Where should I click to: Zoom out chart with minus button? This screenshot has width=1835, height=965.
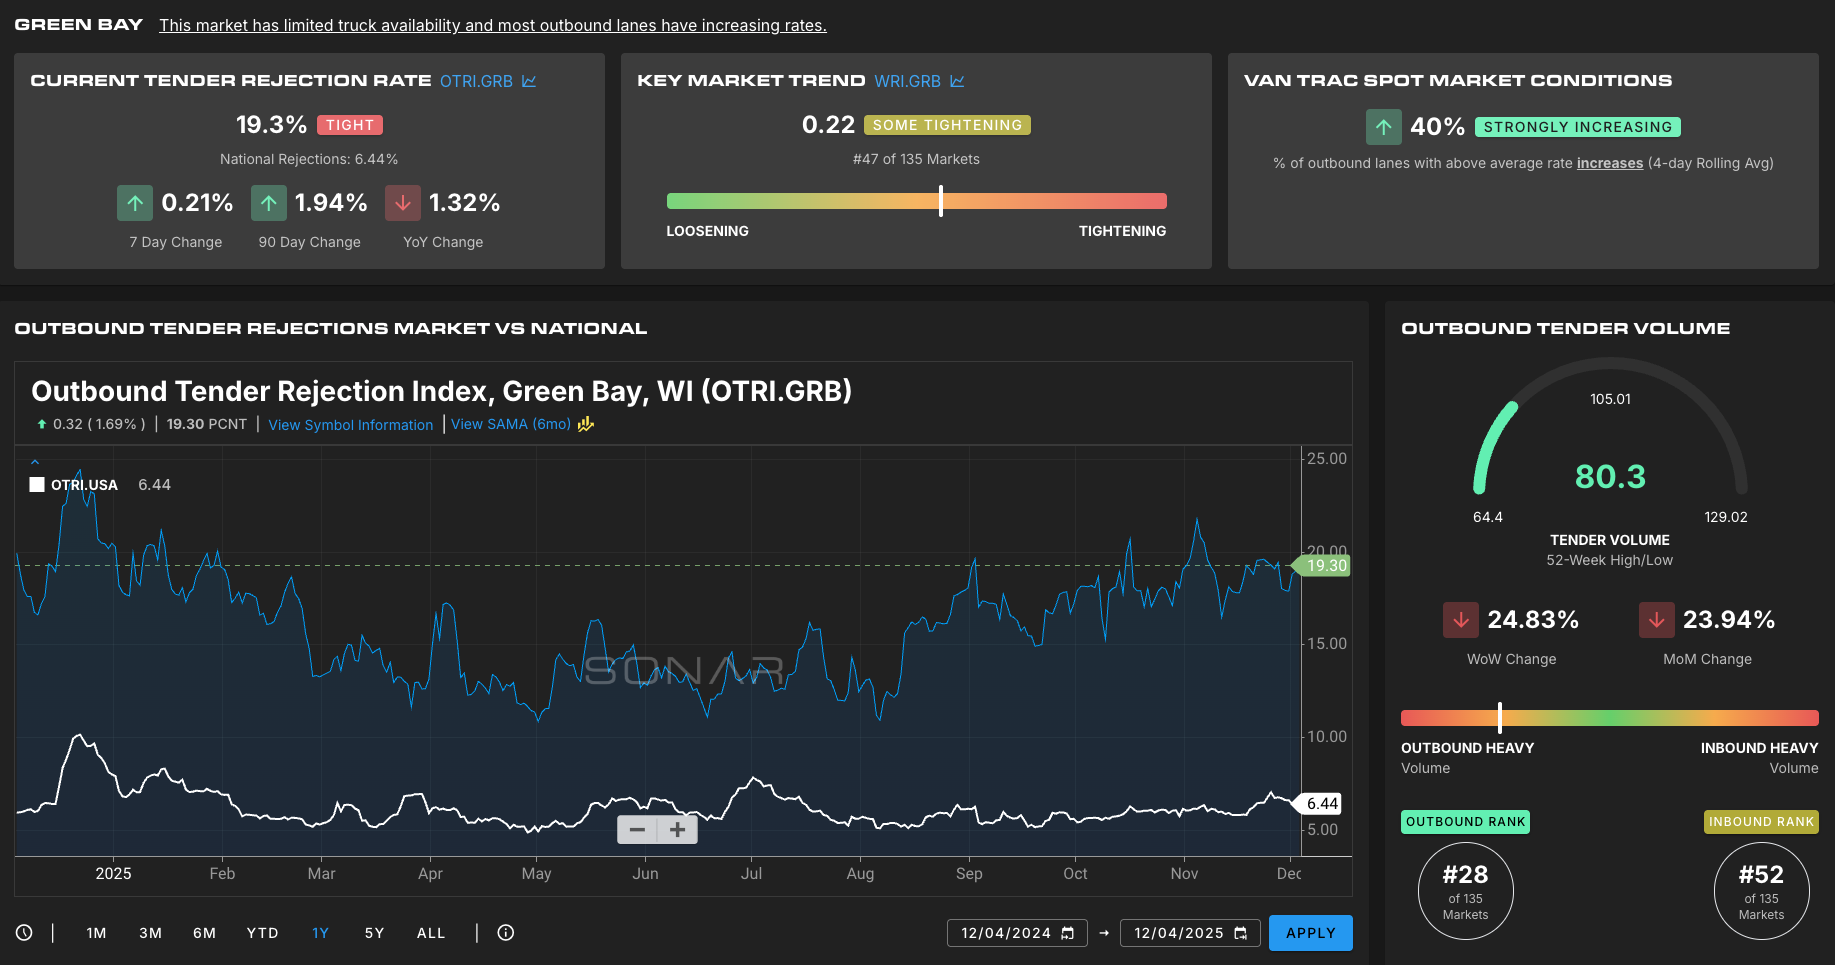tap(637, 830)
